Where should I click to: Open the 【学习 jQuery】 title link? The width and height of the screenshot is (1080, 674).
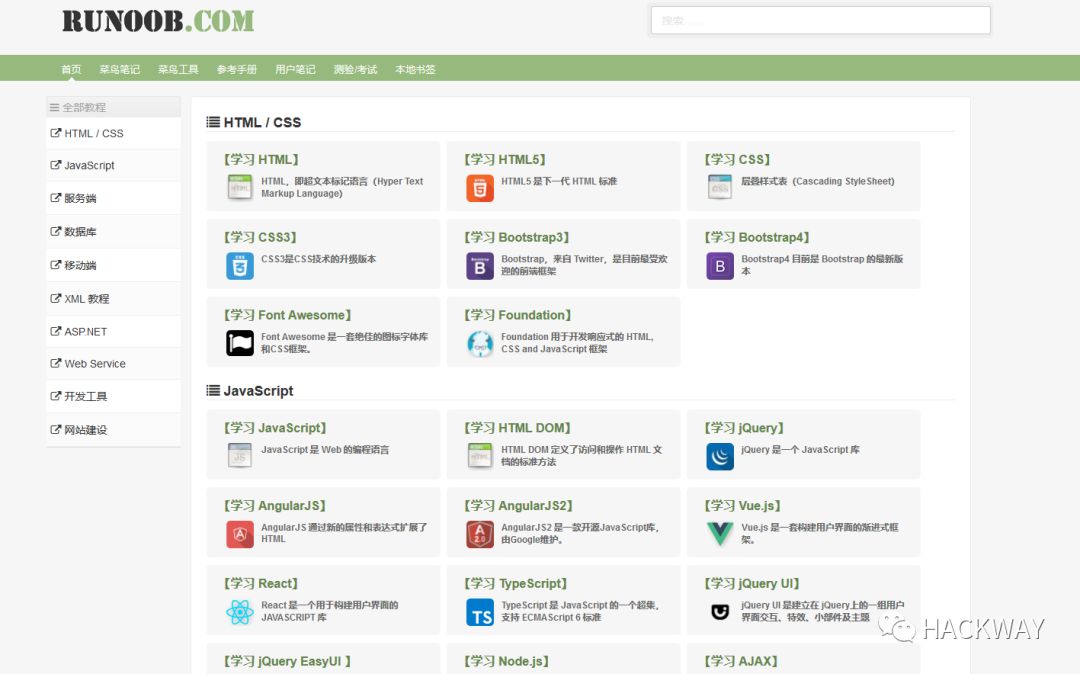[744, 428]
